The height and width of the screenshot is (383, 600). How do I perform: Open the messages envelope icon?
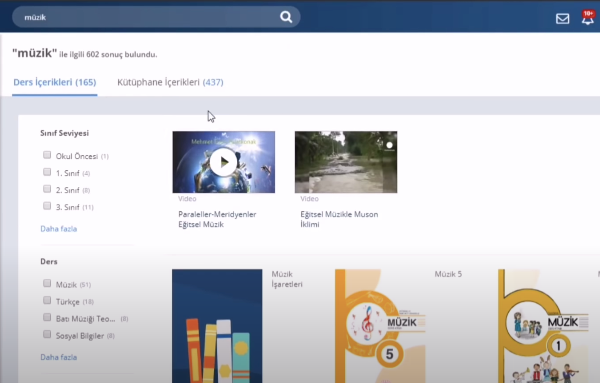coord(562,18)
